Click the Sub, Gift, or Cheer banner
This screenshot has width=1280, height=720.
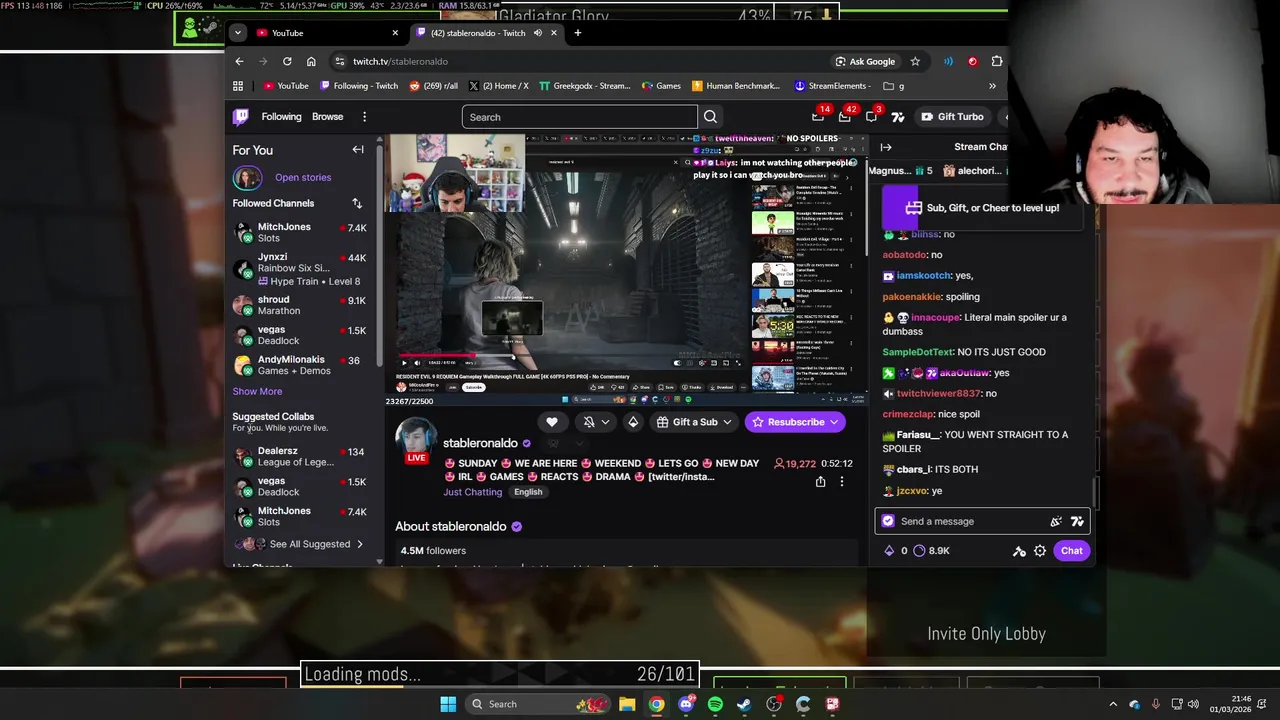(983, 208)
